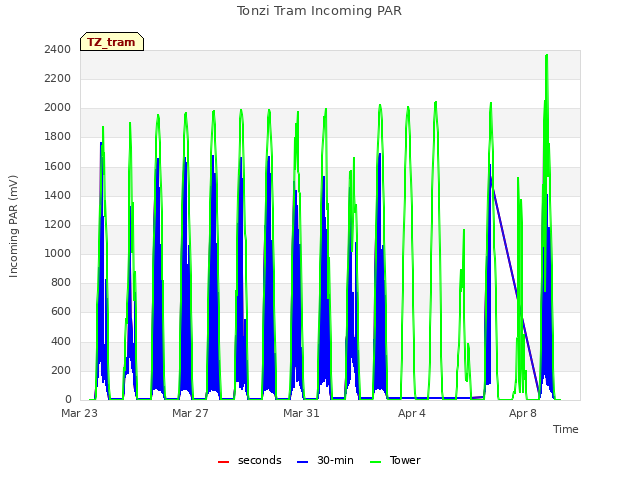640x480 pixels.
Task: Click the tallest green Tower peak near 2400
Action: 547,56
